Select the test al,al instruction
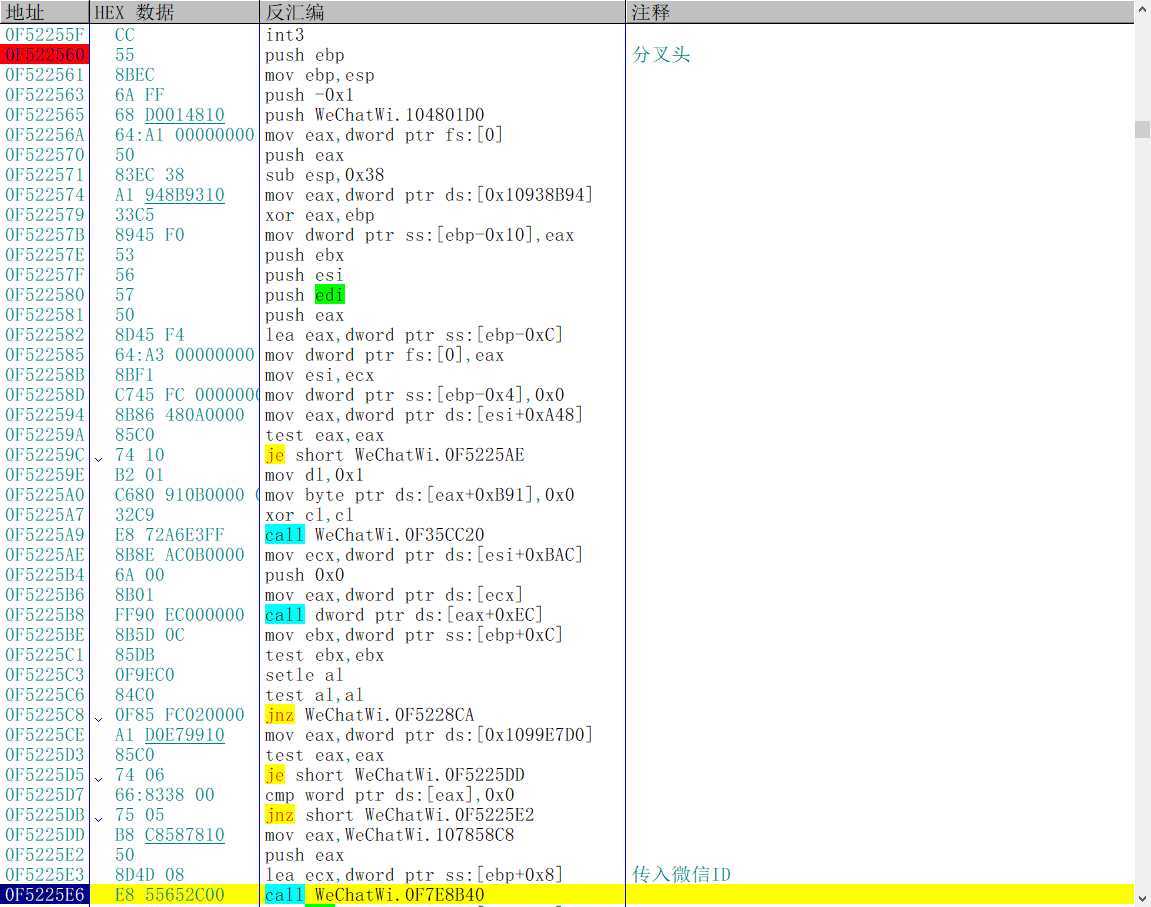1151x907 pixels. 314,695
